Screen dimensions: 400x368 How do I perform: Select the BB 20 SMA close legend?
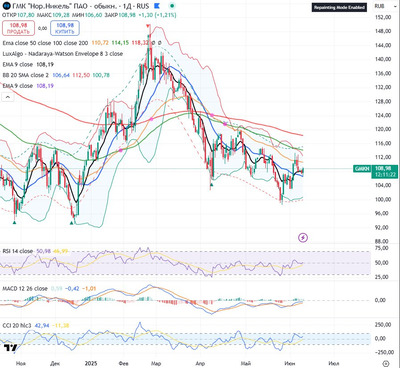tap(25, 75)
